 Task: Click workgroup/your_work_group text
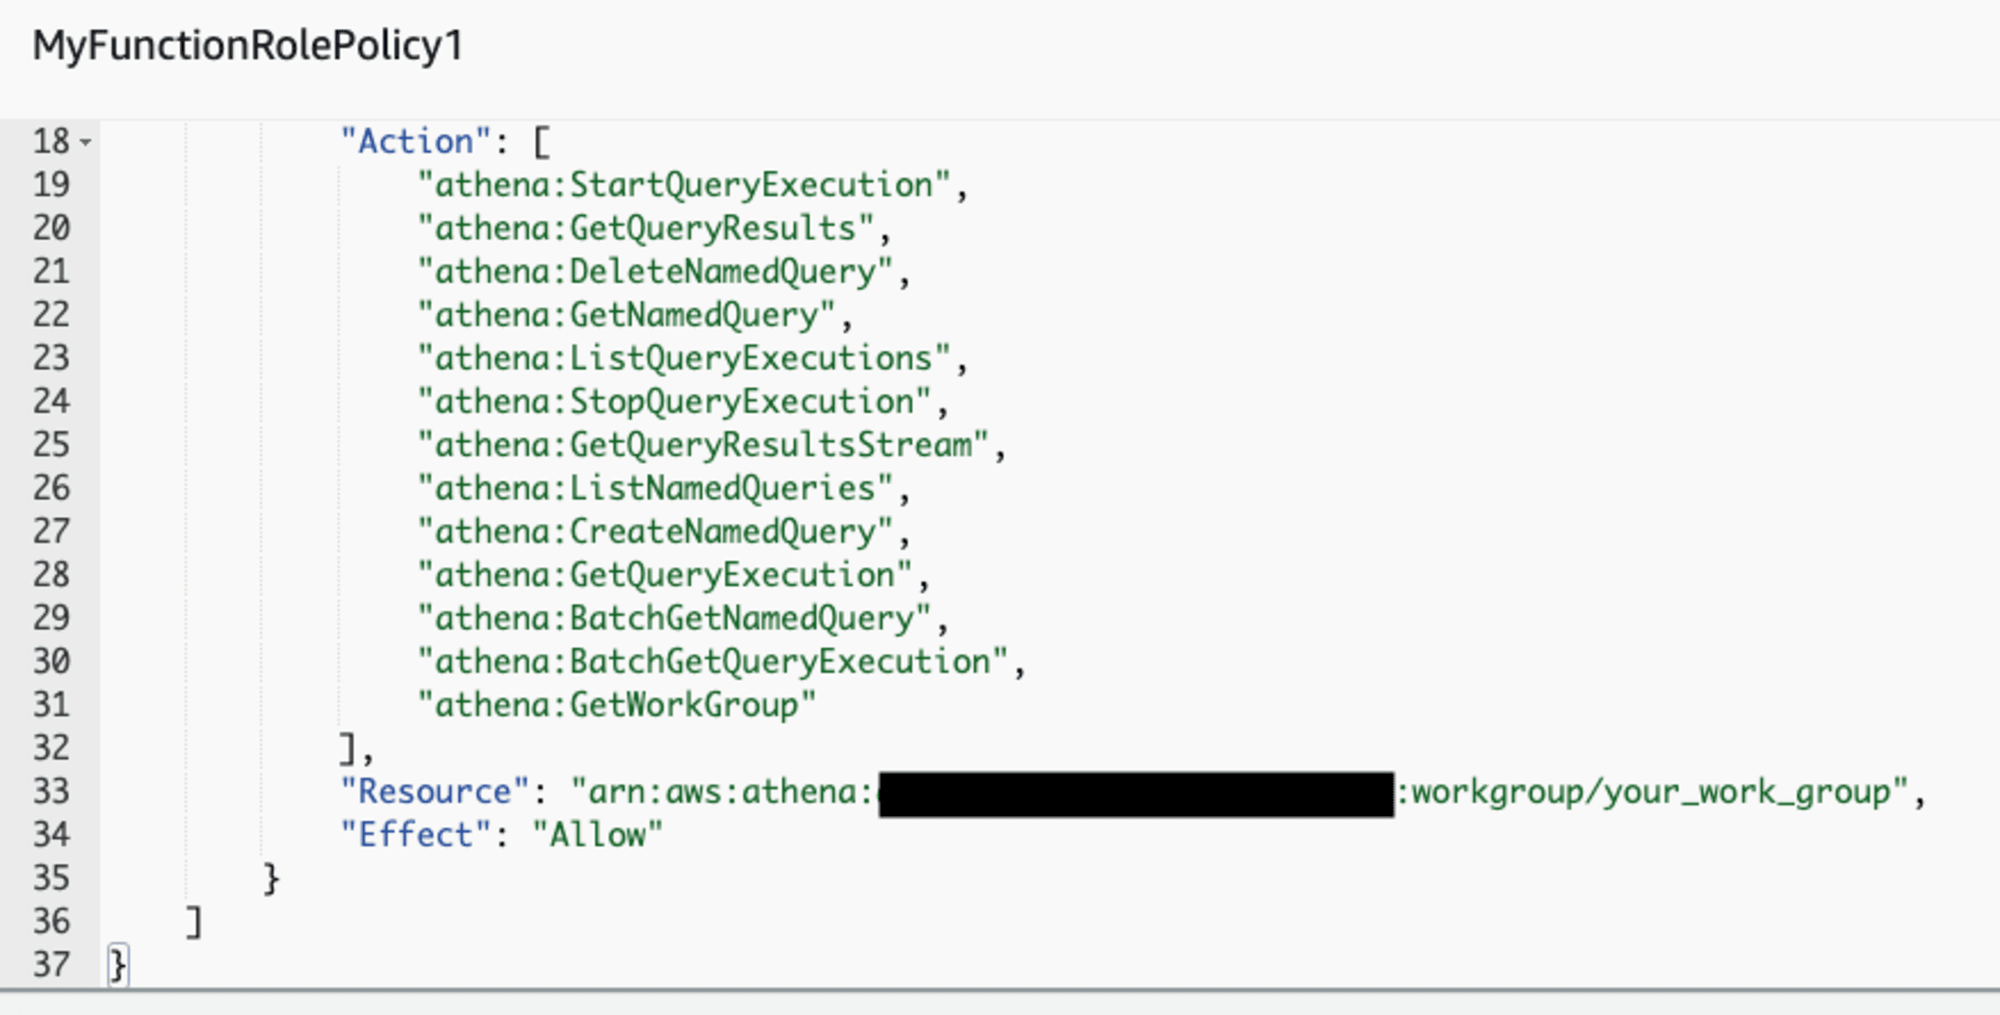pos(1652,792)
